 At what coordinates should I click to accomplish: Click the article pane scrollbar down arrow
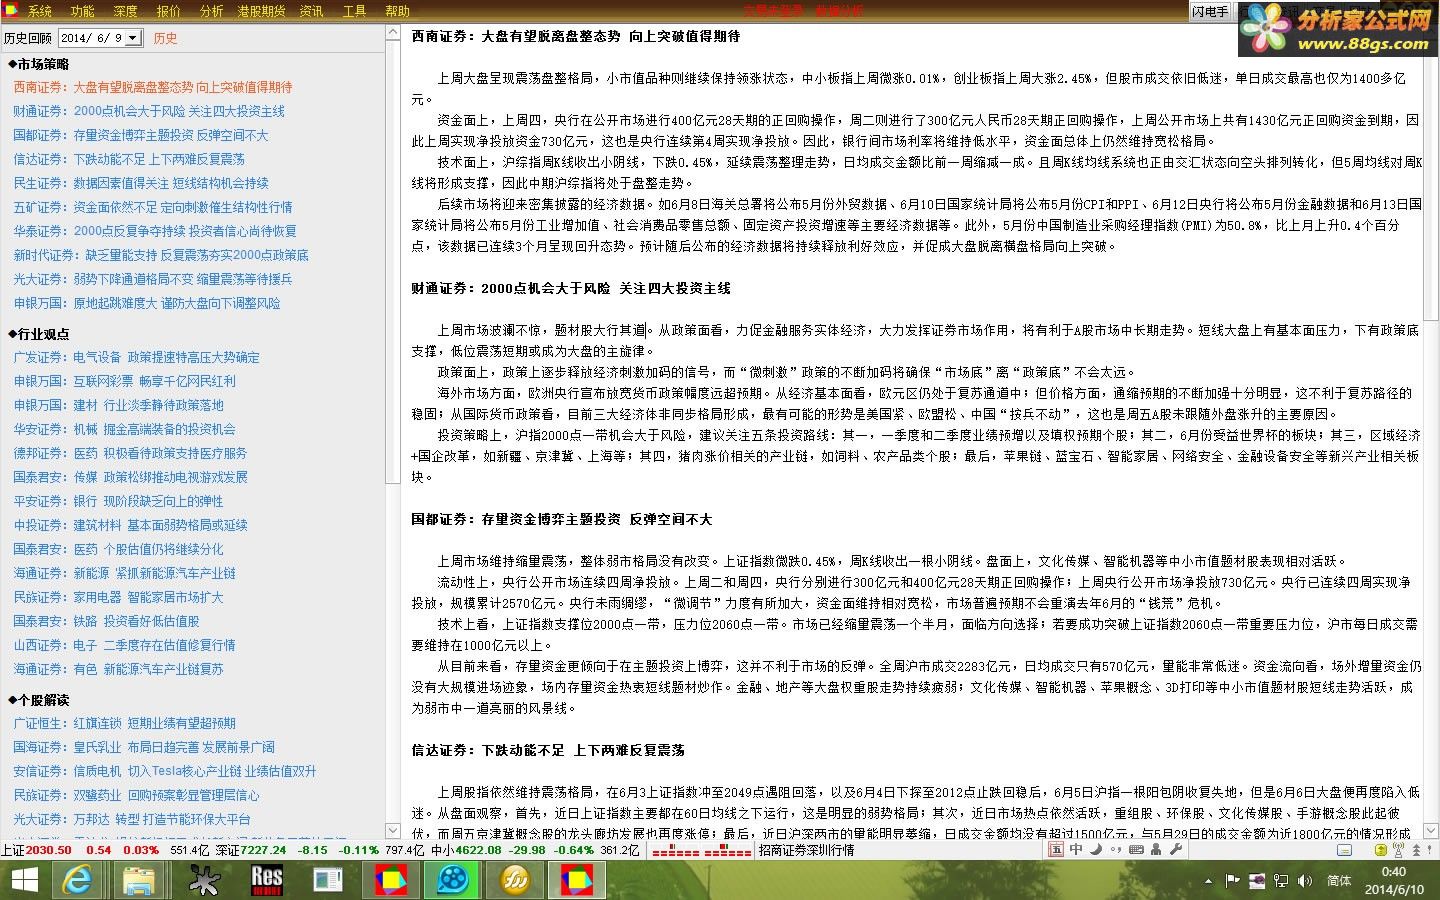pos(1431,832)
